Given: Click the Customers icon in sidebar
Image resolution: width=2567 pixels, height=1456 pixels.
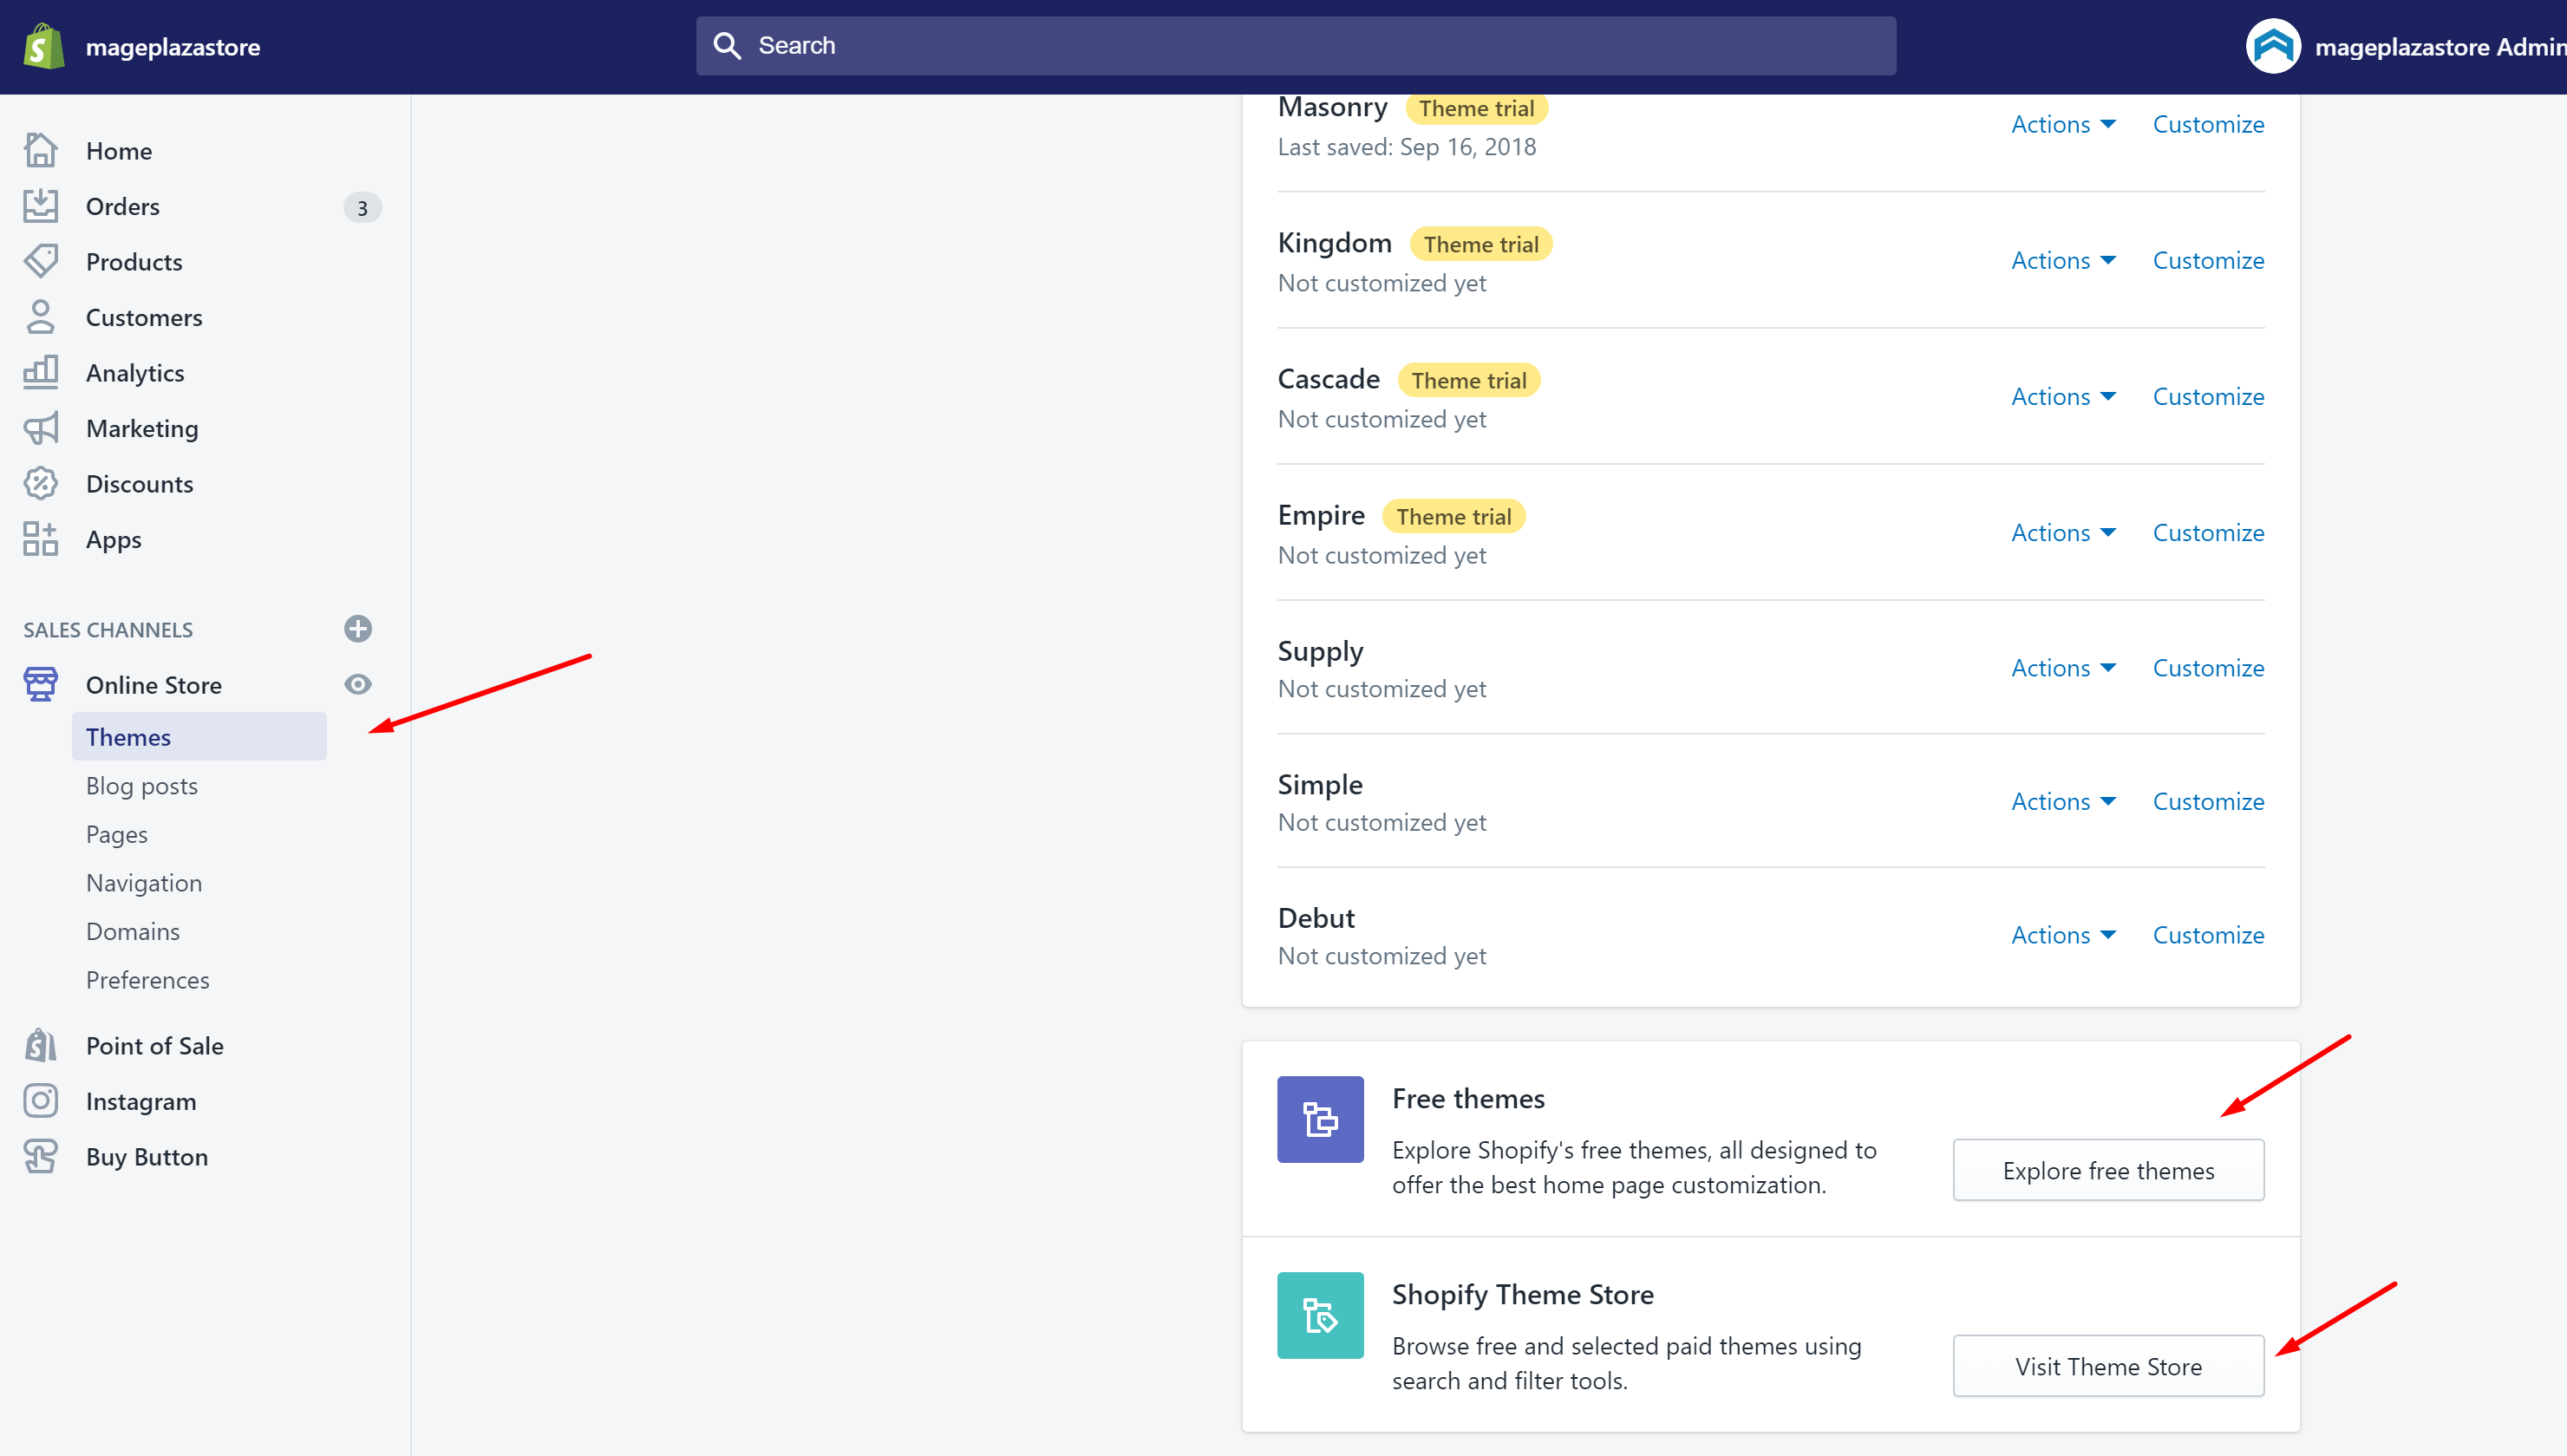Looking at the screenshot, I should [x=41, y=317].
